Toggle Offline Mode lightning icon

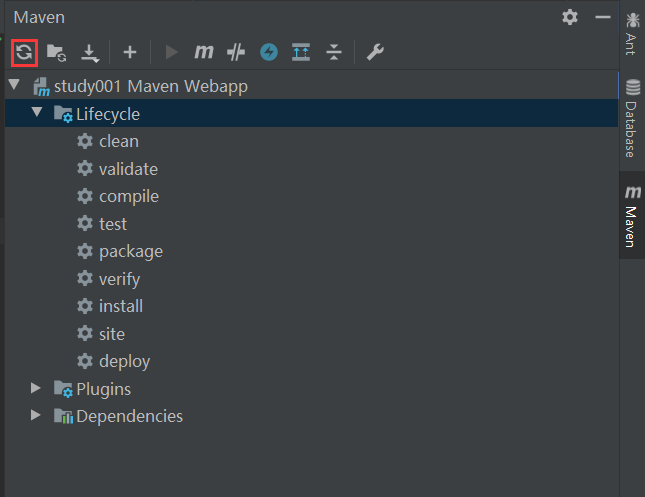268,52
